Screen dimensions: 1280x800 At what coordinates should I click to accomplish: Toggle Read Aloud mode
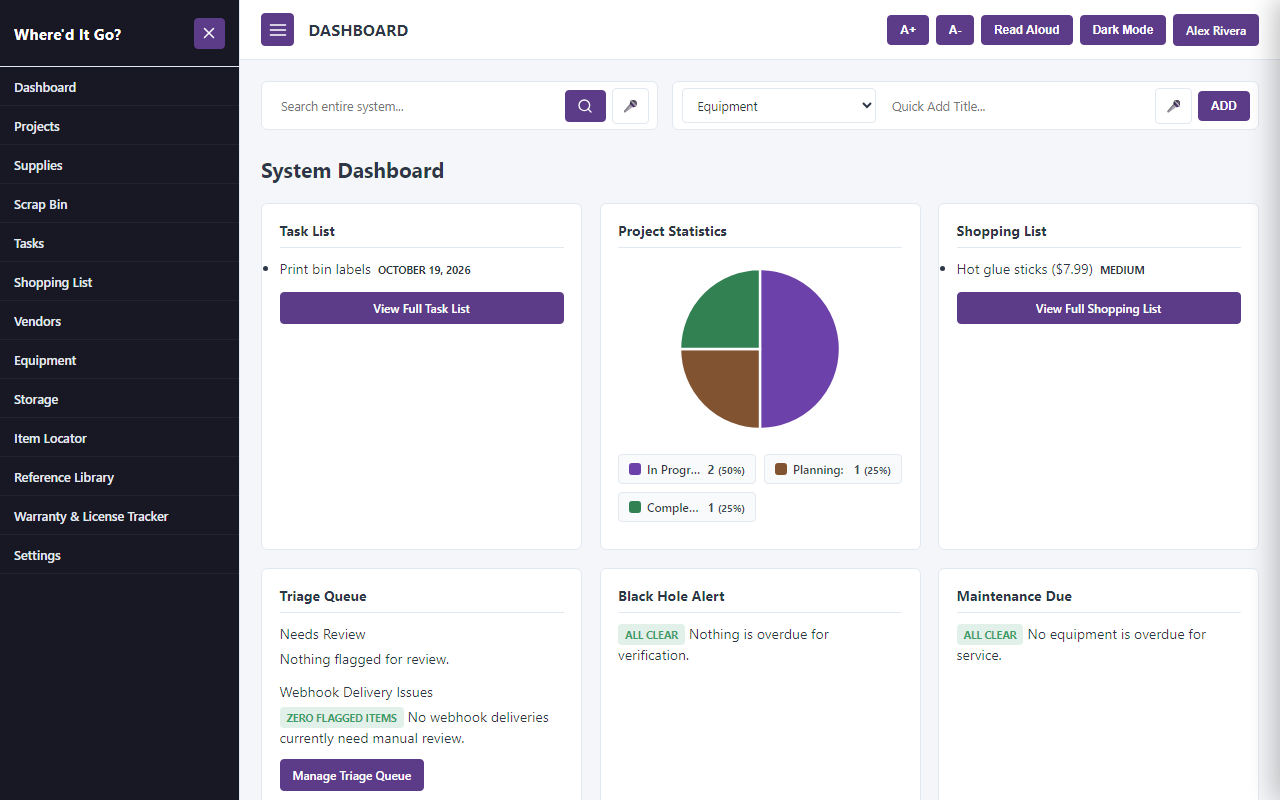(x=1027, y=30)
